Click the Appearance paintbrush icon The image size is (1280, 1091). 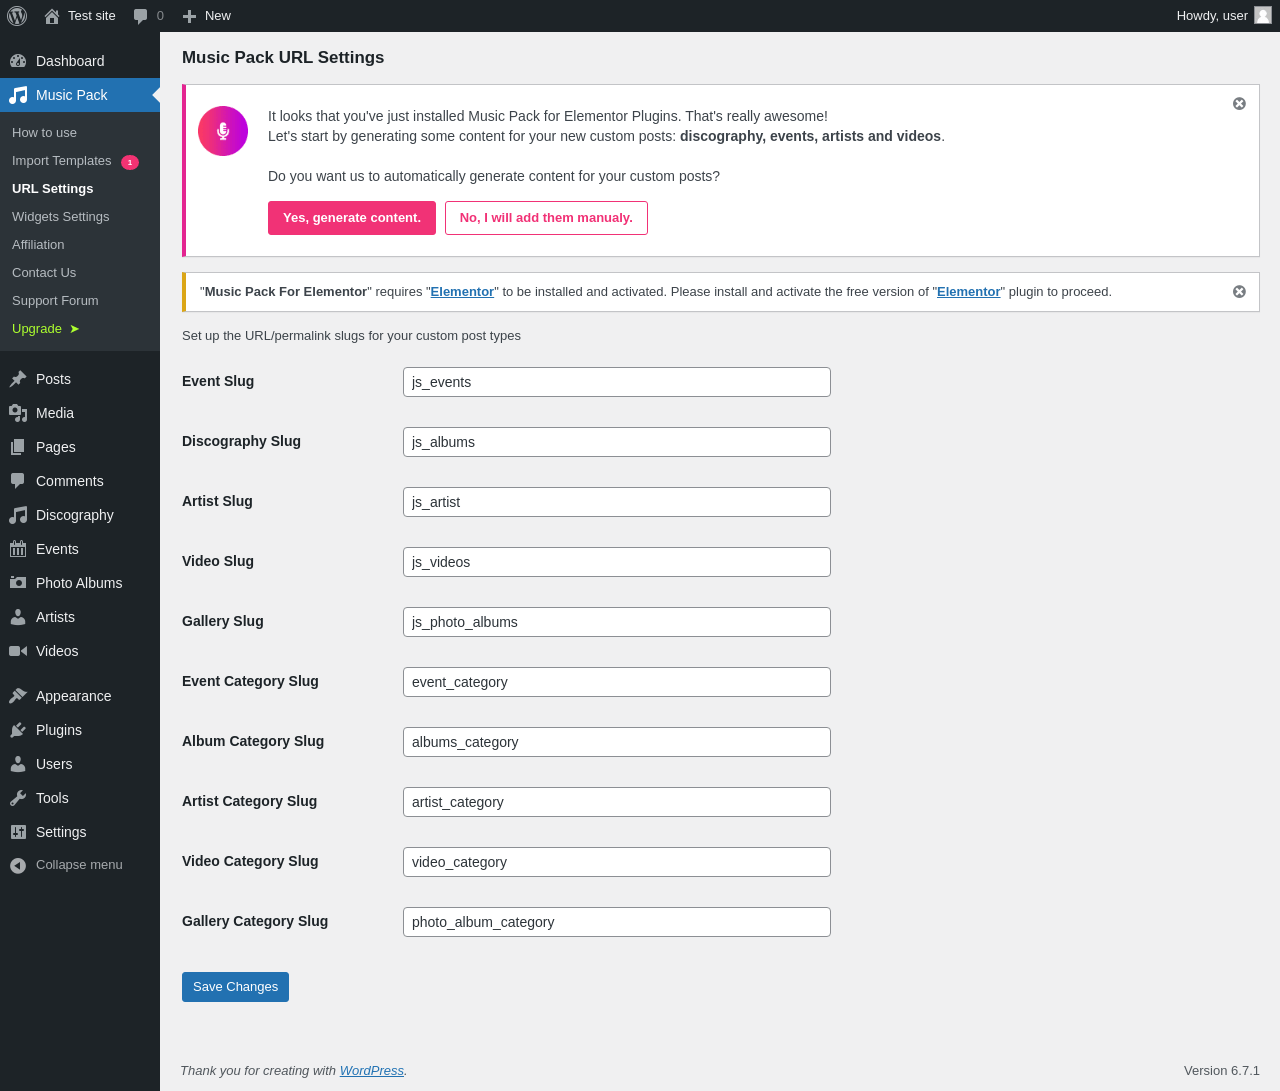point(18,696)
